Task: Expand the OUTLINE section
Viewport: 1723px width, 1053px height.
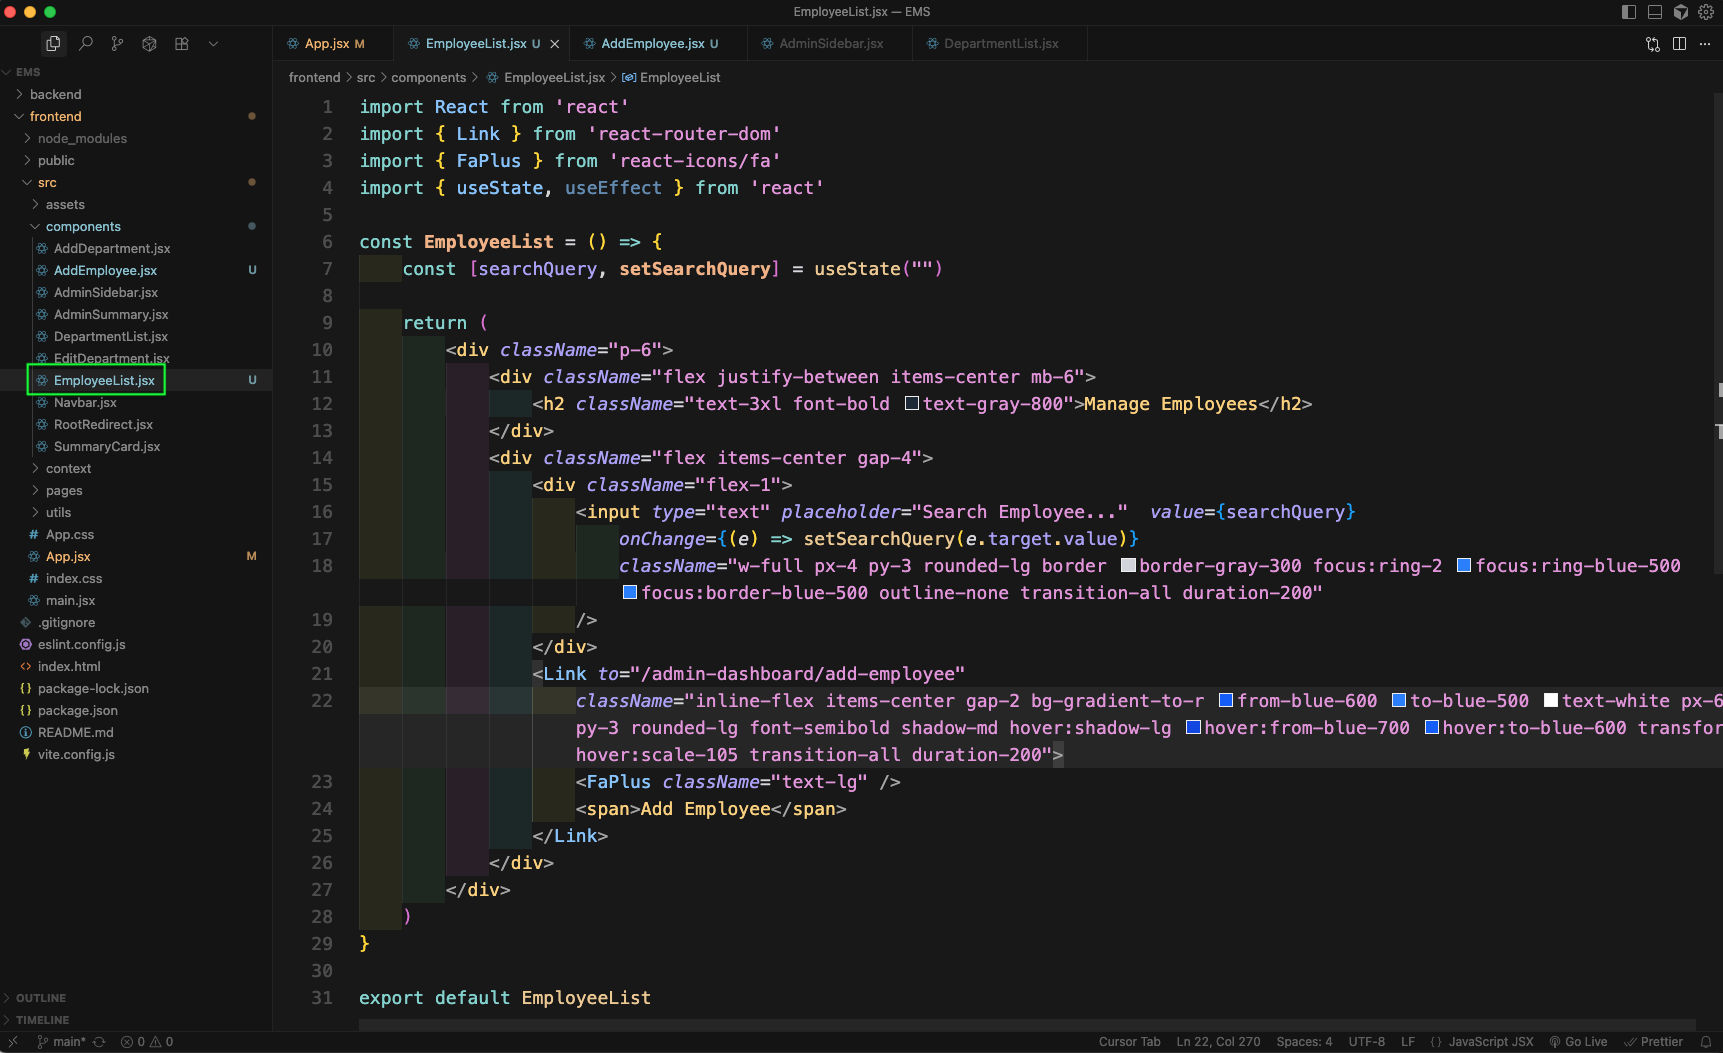Action: (x=136, y=998)
